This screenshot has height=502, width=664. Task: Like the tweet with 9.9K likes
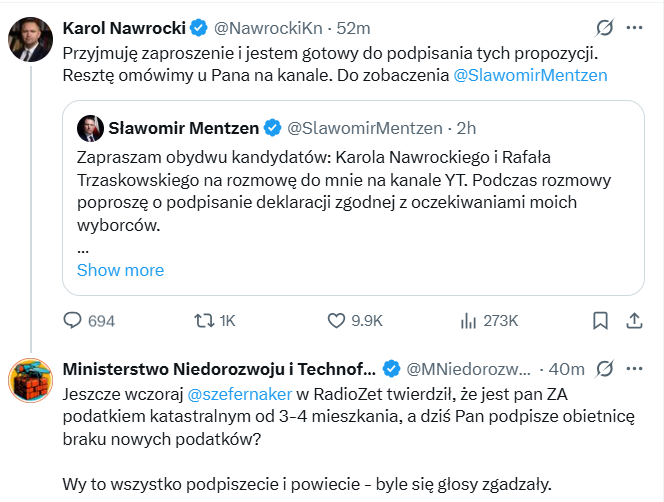tap(338, 321)
